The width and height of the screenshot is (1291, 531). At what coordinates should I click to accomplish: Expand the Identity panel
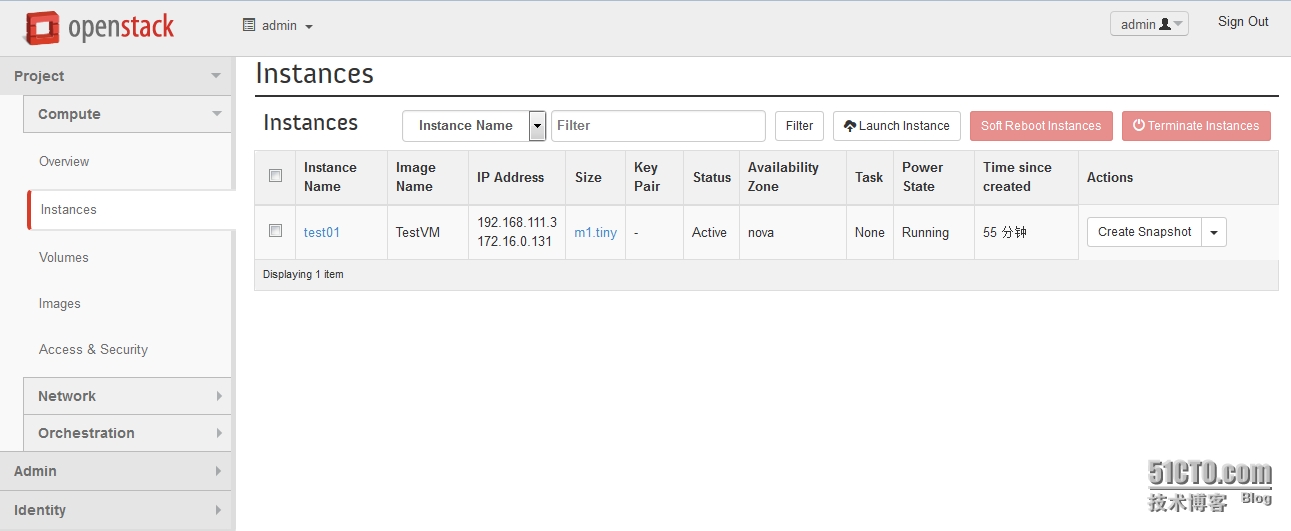point(117,510)
